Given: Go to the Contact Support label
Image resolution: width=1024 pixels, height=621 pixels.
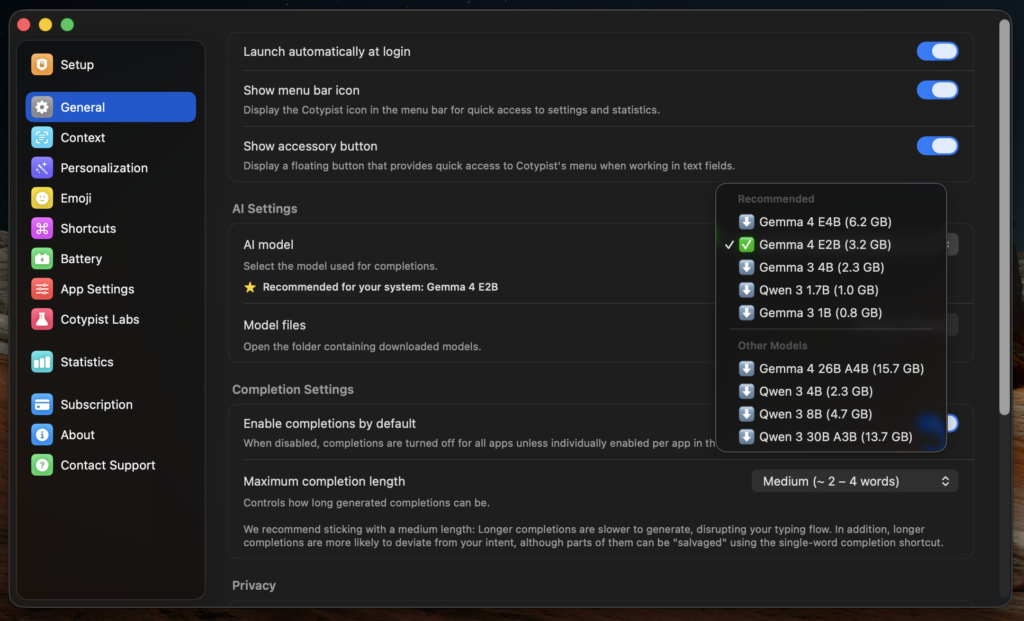Looking at the screenshot, I should click(108, 465).
